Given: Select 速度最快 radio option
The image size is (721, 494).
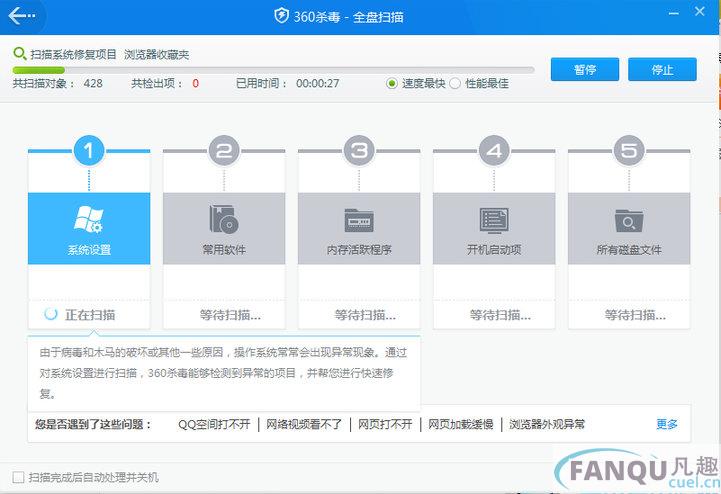Looking at the screenshot, I should (x=392, y=84).
